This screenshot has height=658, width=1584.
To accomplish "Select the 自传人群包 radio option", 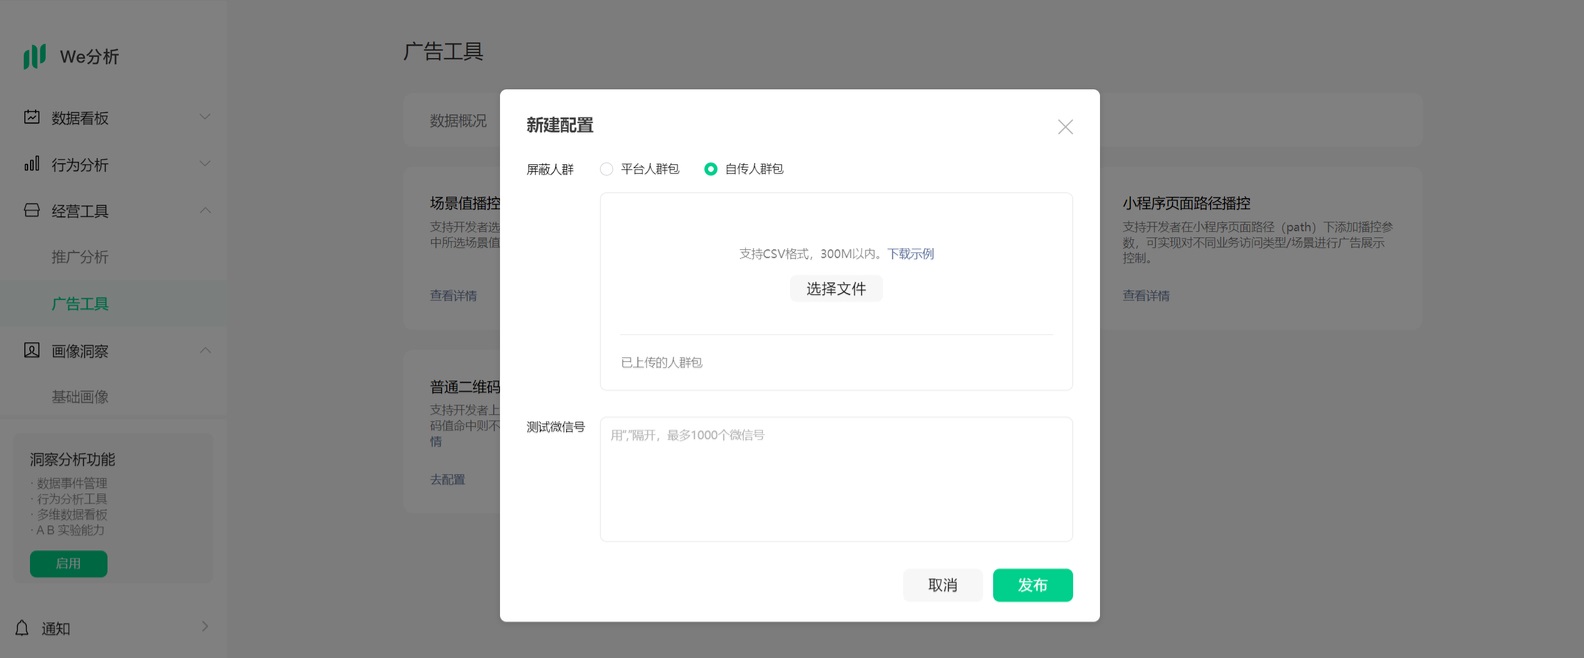I will (711, 169).
